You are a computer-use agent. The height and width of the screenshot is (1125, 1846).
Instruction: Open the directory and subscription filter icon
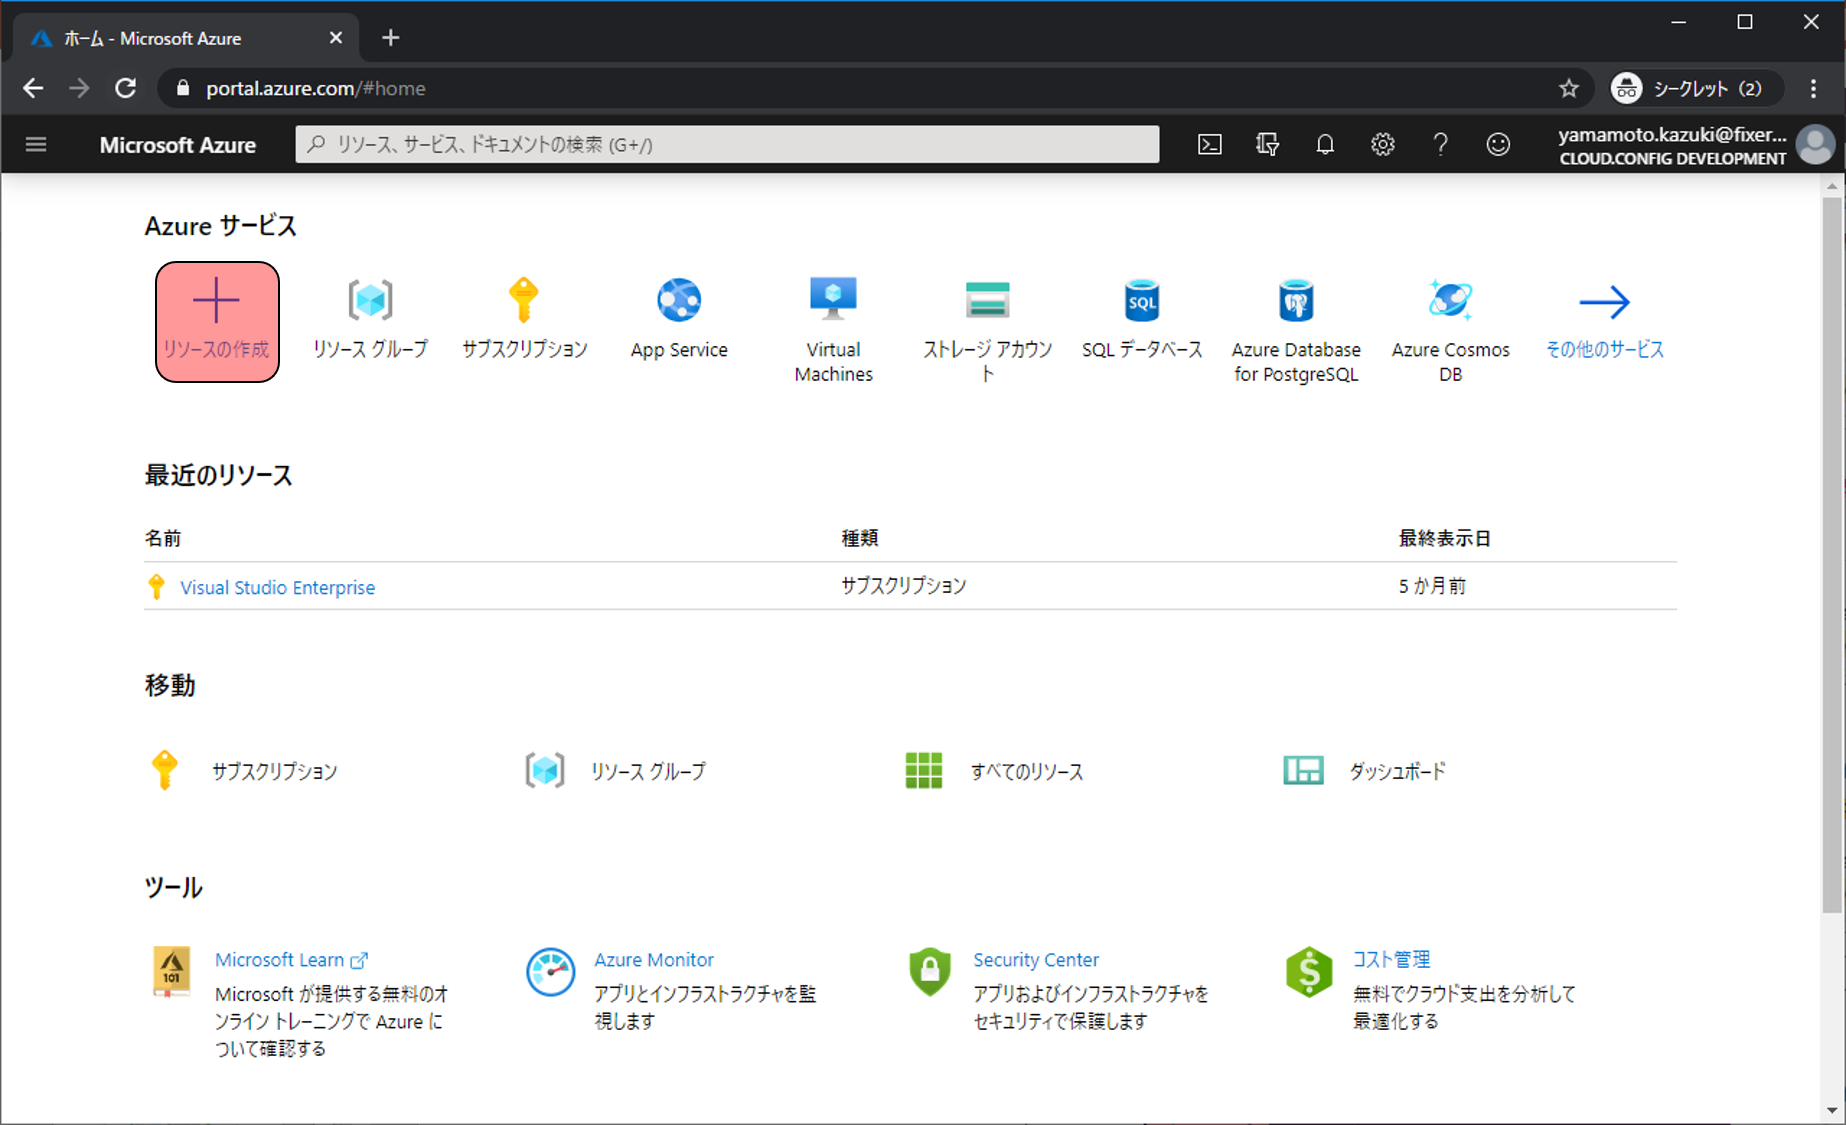pos(1267,145)
